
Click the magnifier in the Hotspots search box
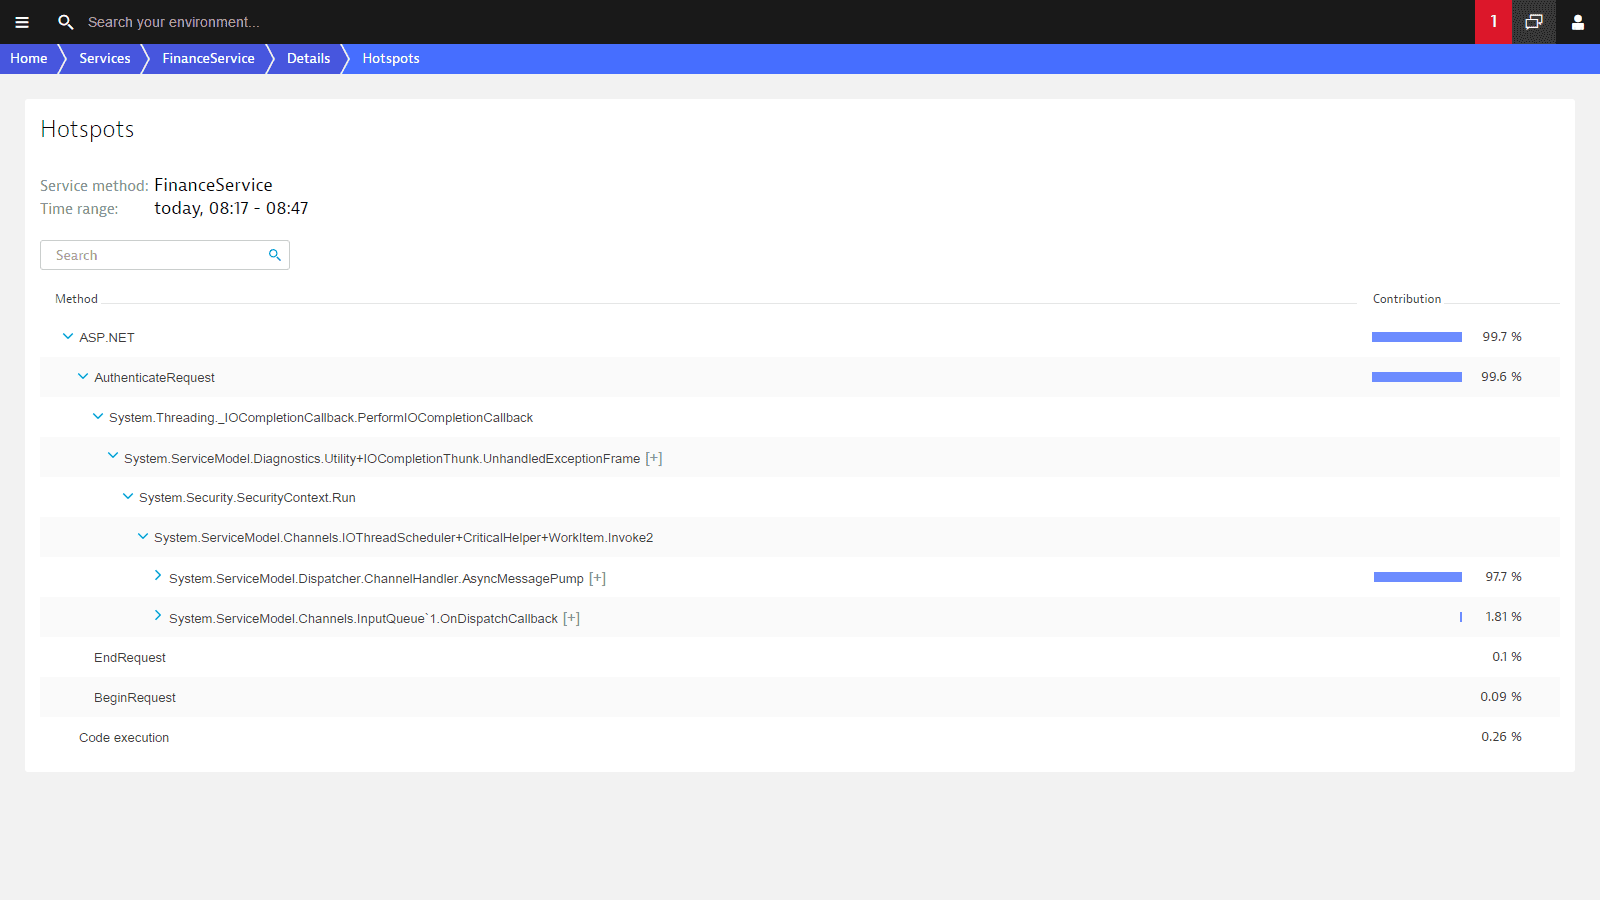(275, 255)
